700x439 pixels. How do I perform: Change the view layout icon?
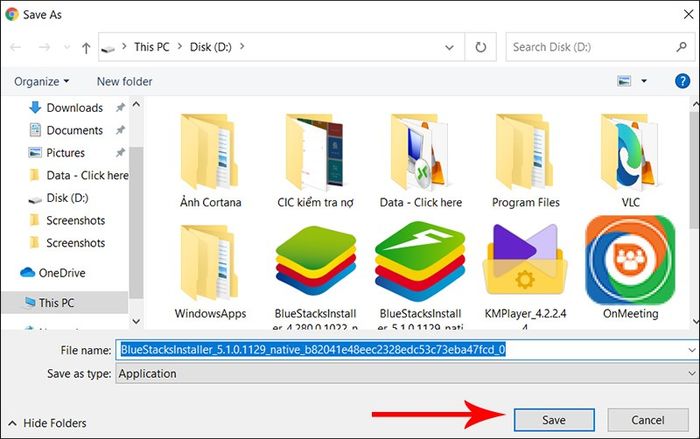(x=624, y=81)
